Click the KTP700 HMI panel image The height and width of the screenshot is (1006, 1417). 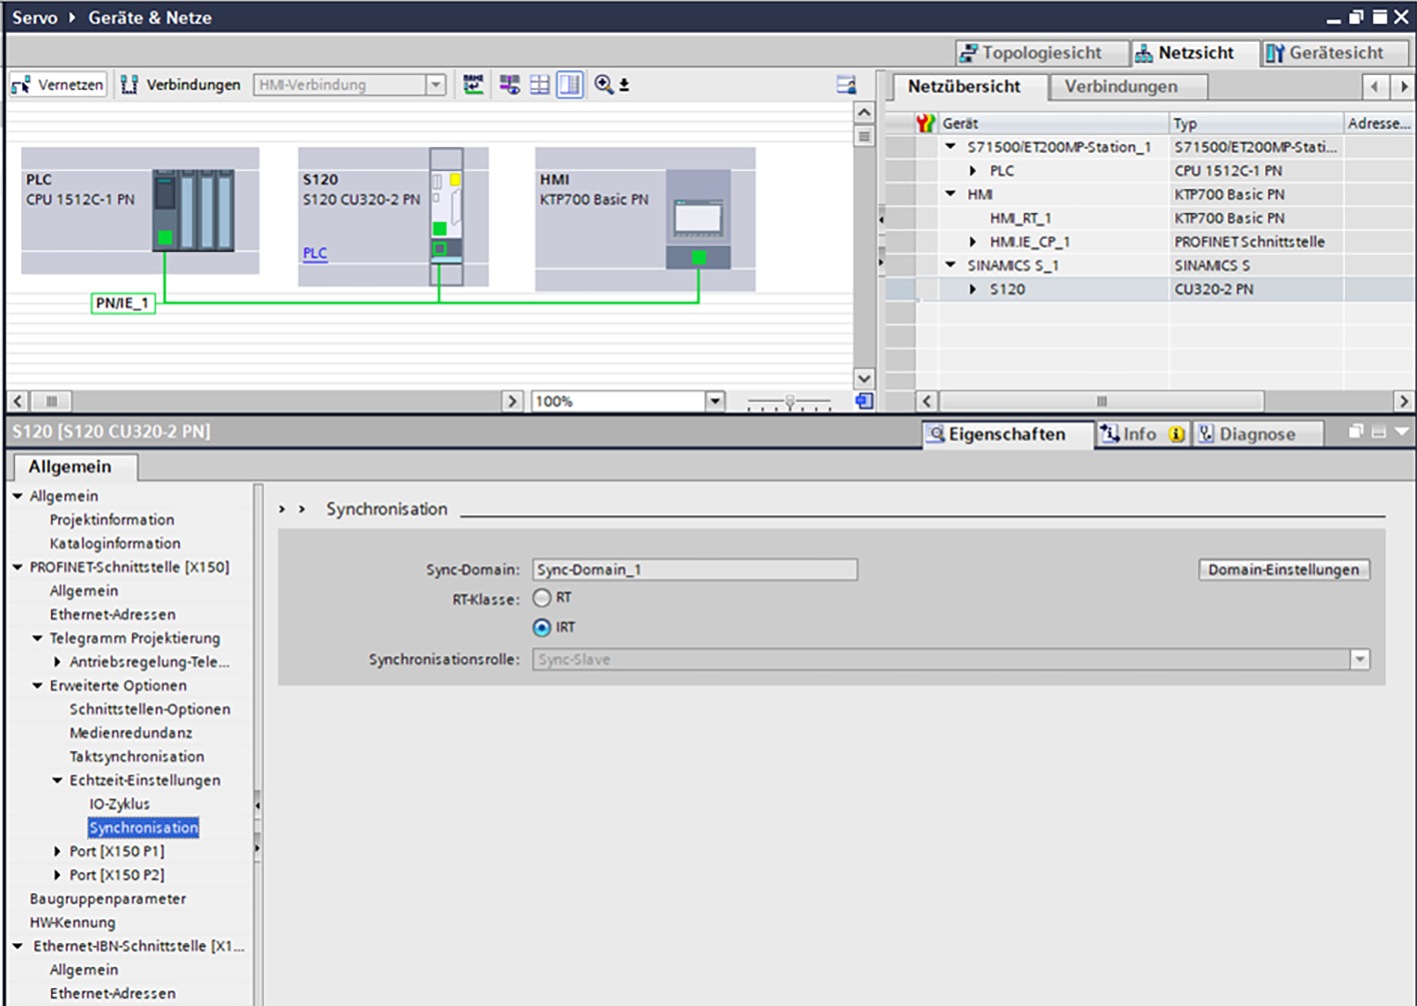pyautogui.click(x=698, y=219)
